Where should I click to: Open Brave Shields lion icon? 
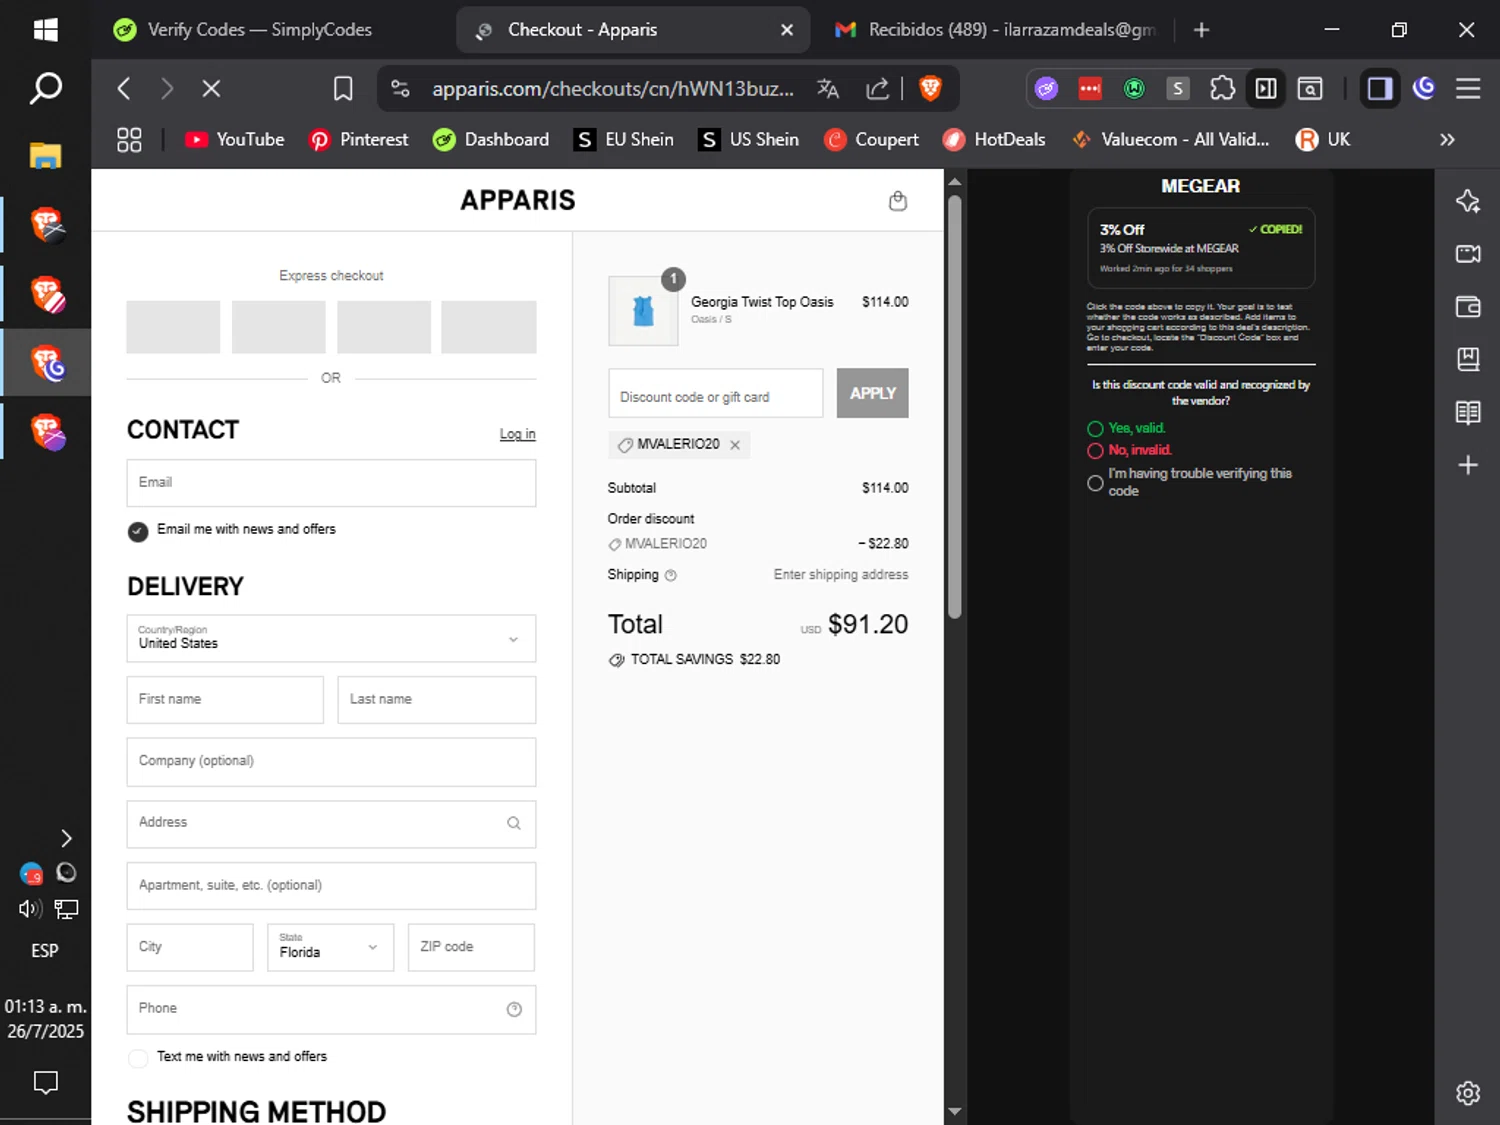pos(930,89)
